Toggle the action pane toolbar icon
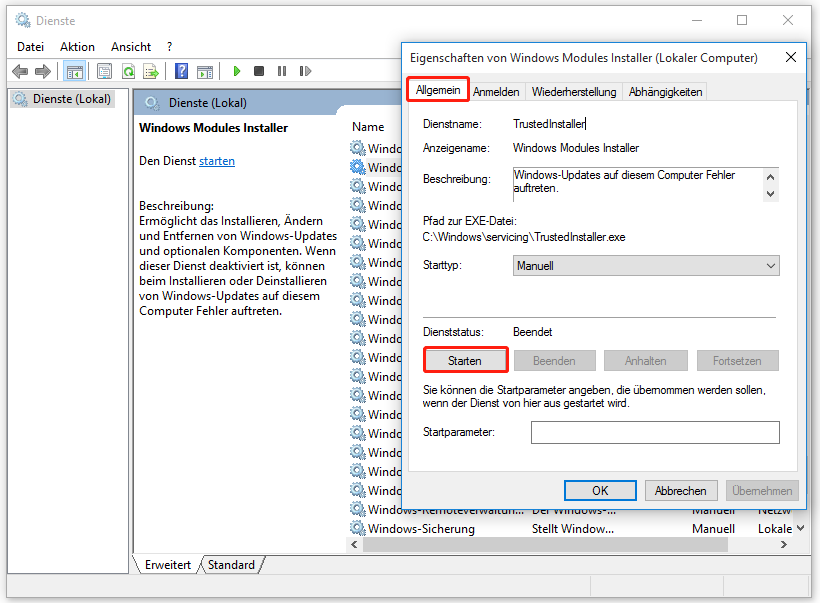The height and width of the screenshot is (603, 820). coord(205,72)
